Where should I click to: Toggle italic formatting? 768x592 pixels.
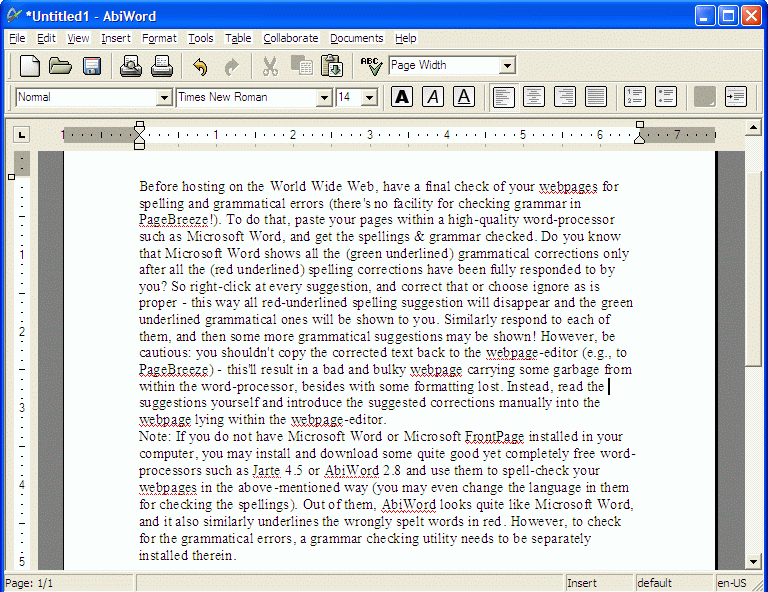pyautogui.click(x=433, y=97)
